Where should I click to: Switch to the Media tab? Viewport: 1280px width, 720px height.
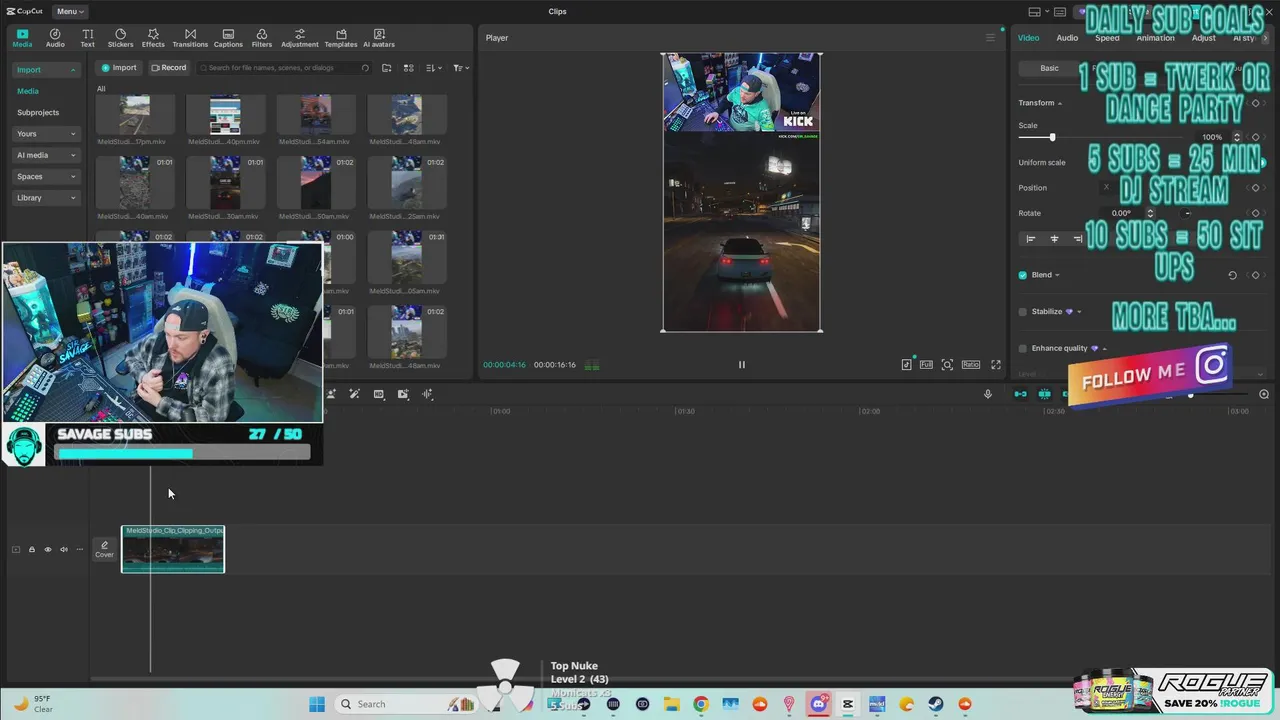[x=22, y=38]
